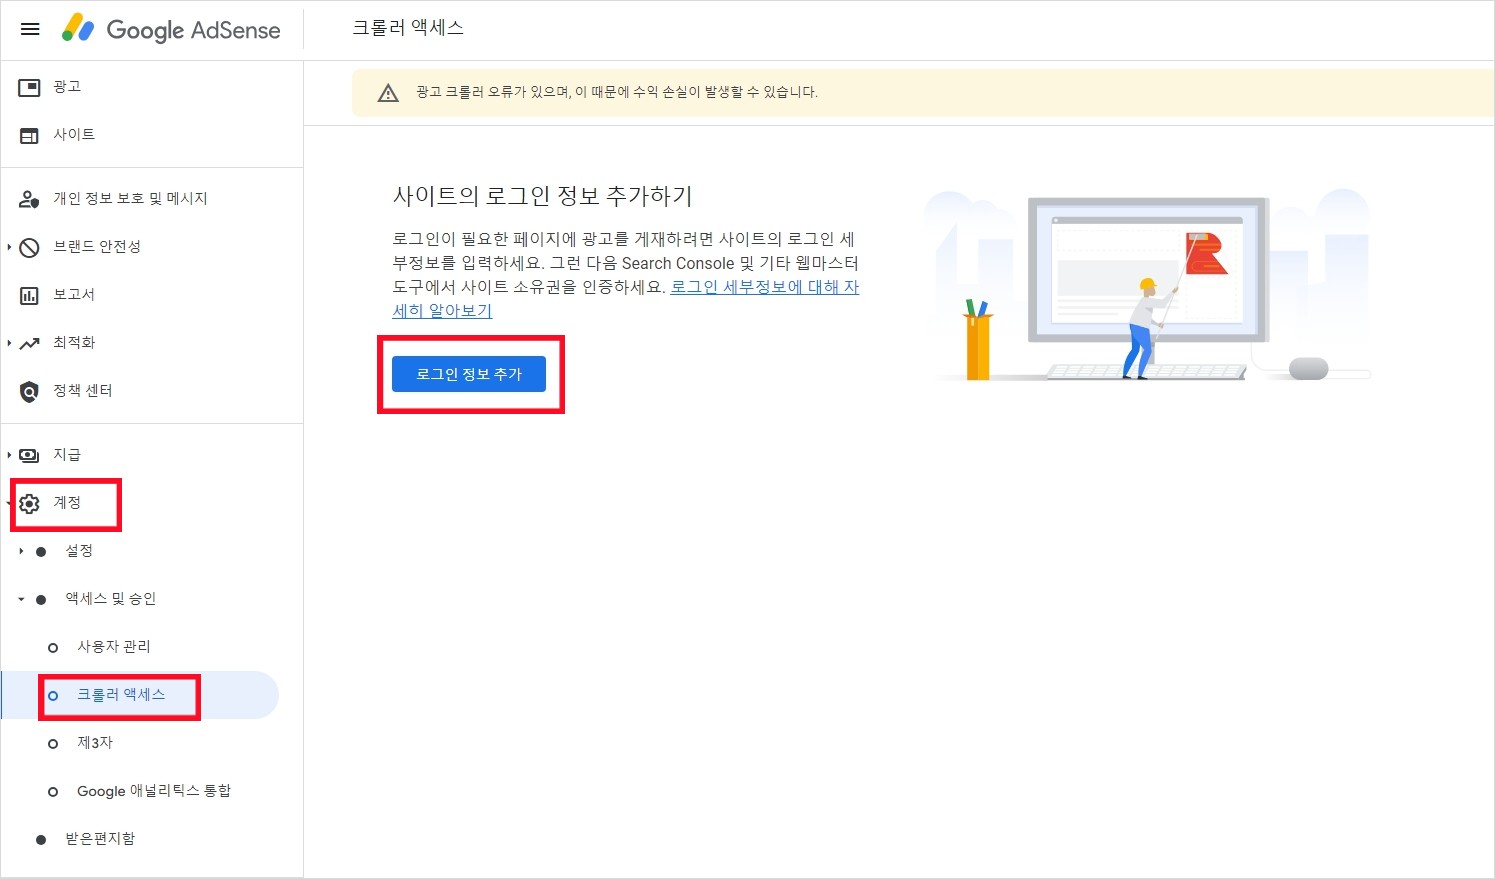The image size is (1495, 879).
Task: Select the 보고서 (Reports) bar-chart icon
Action: [29, 294]
